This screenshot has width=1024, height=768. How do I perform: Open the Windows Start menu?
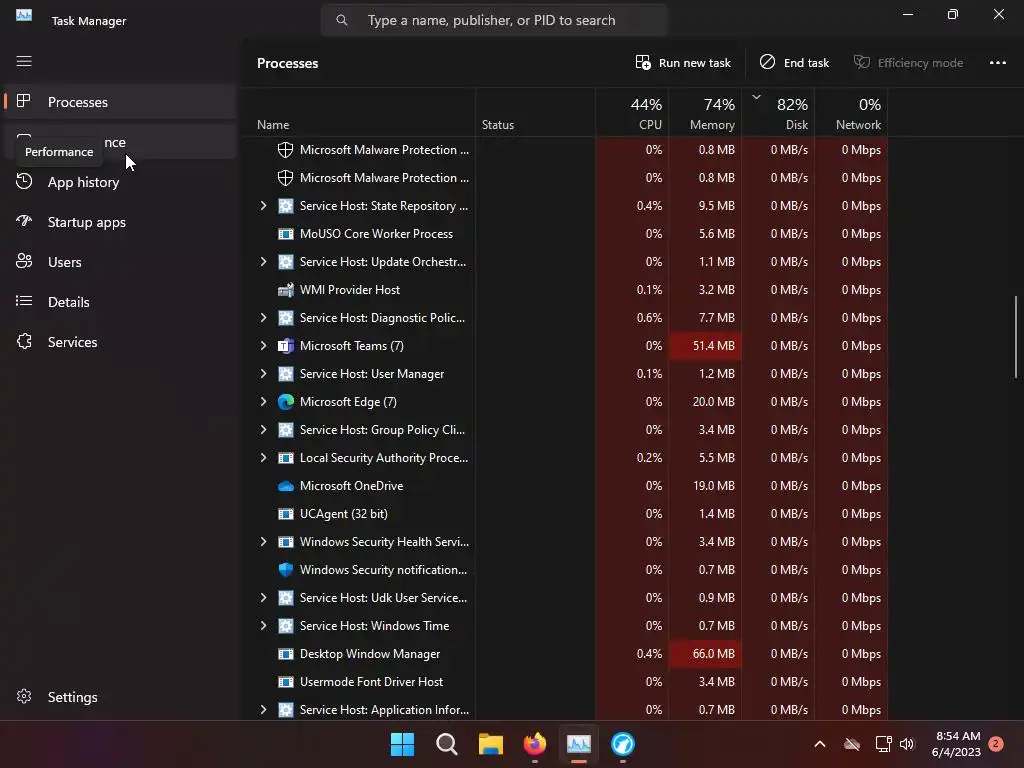point(402,744)
